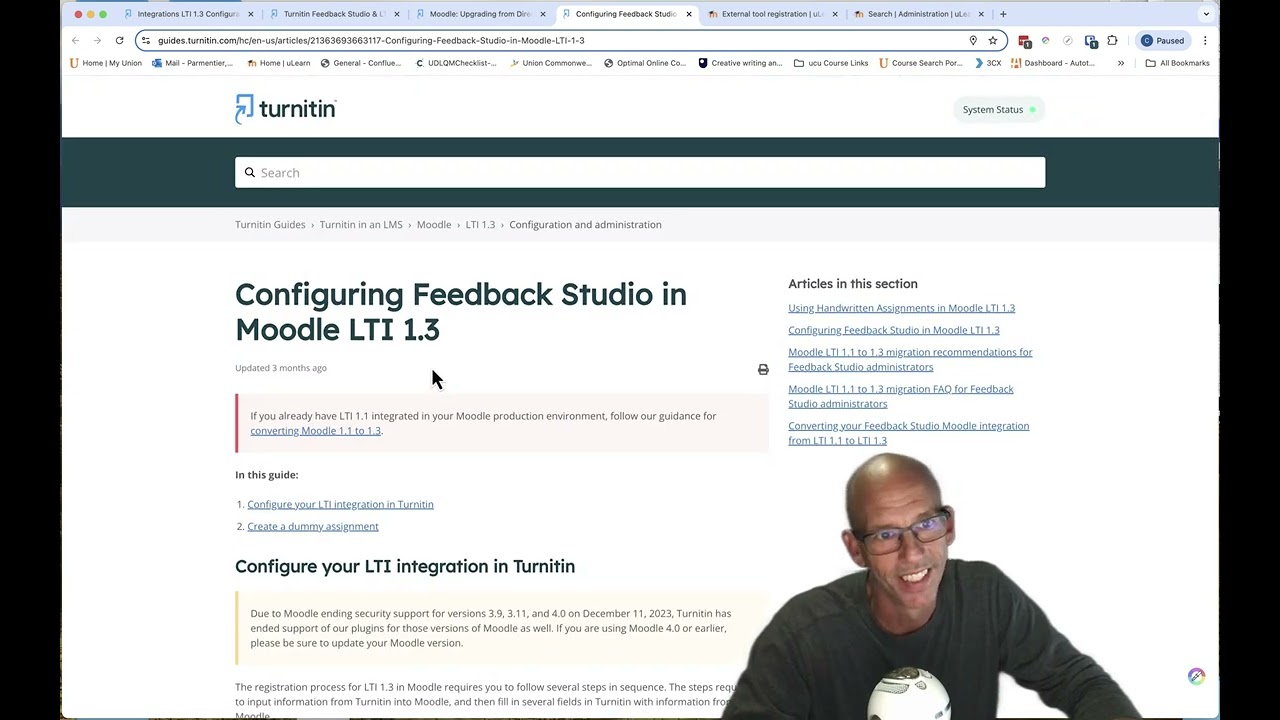
Task: Close the External tool registration tab
Action: (835, 14)
